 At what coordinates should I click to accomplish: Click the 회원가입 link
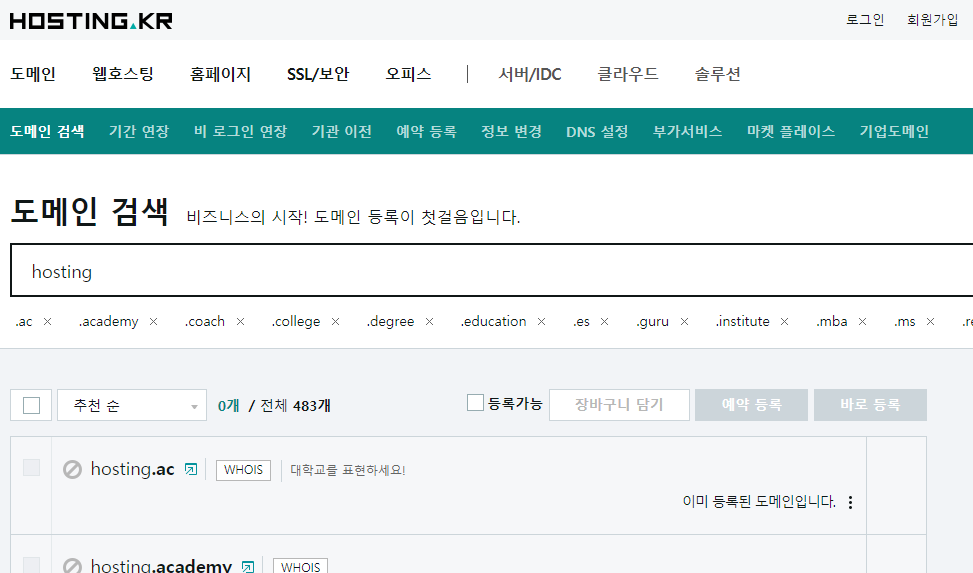pyautogui.click(x=933, y=20)
